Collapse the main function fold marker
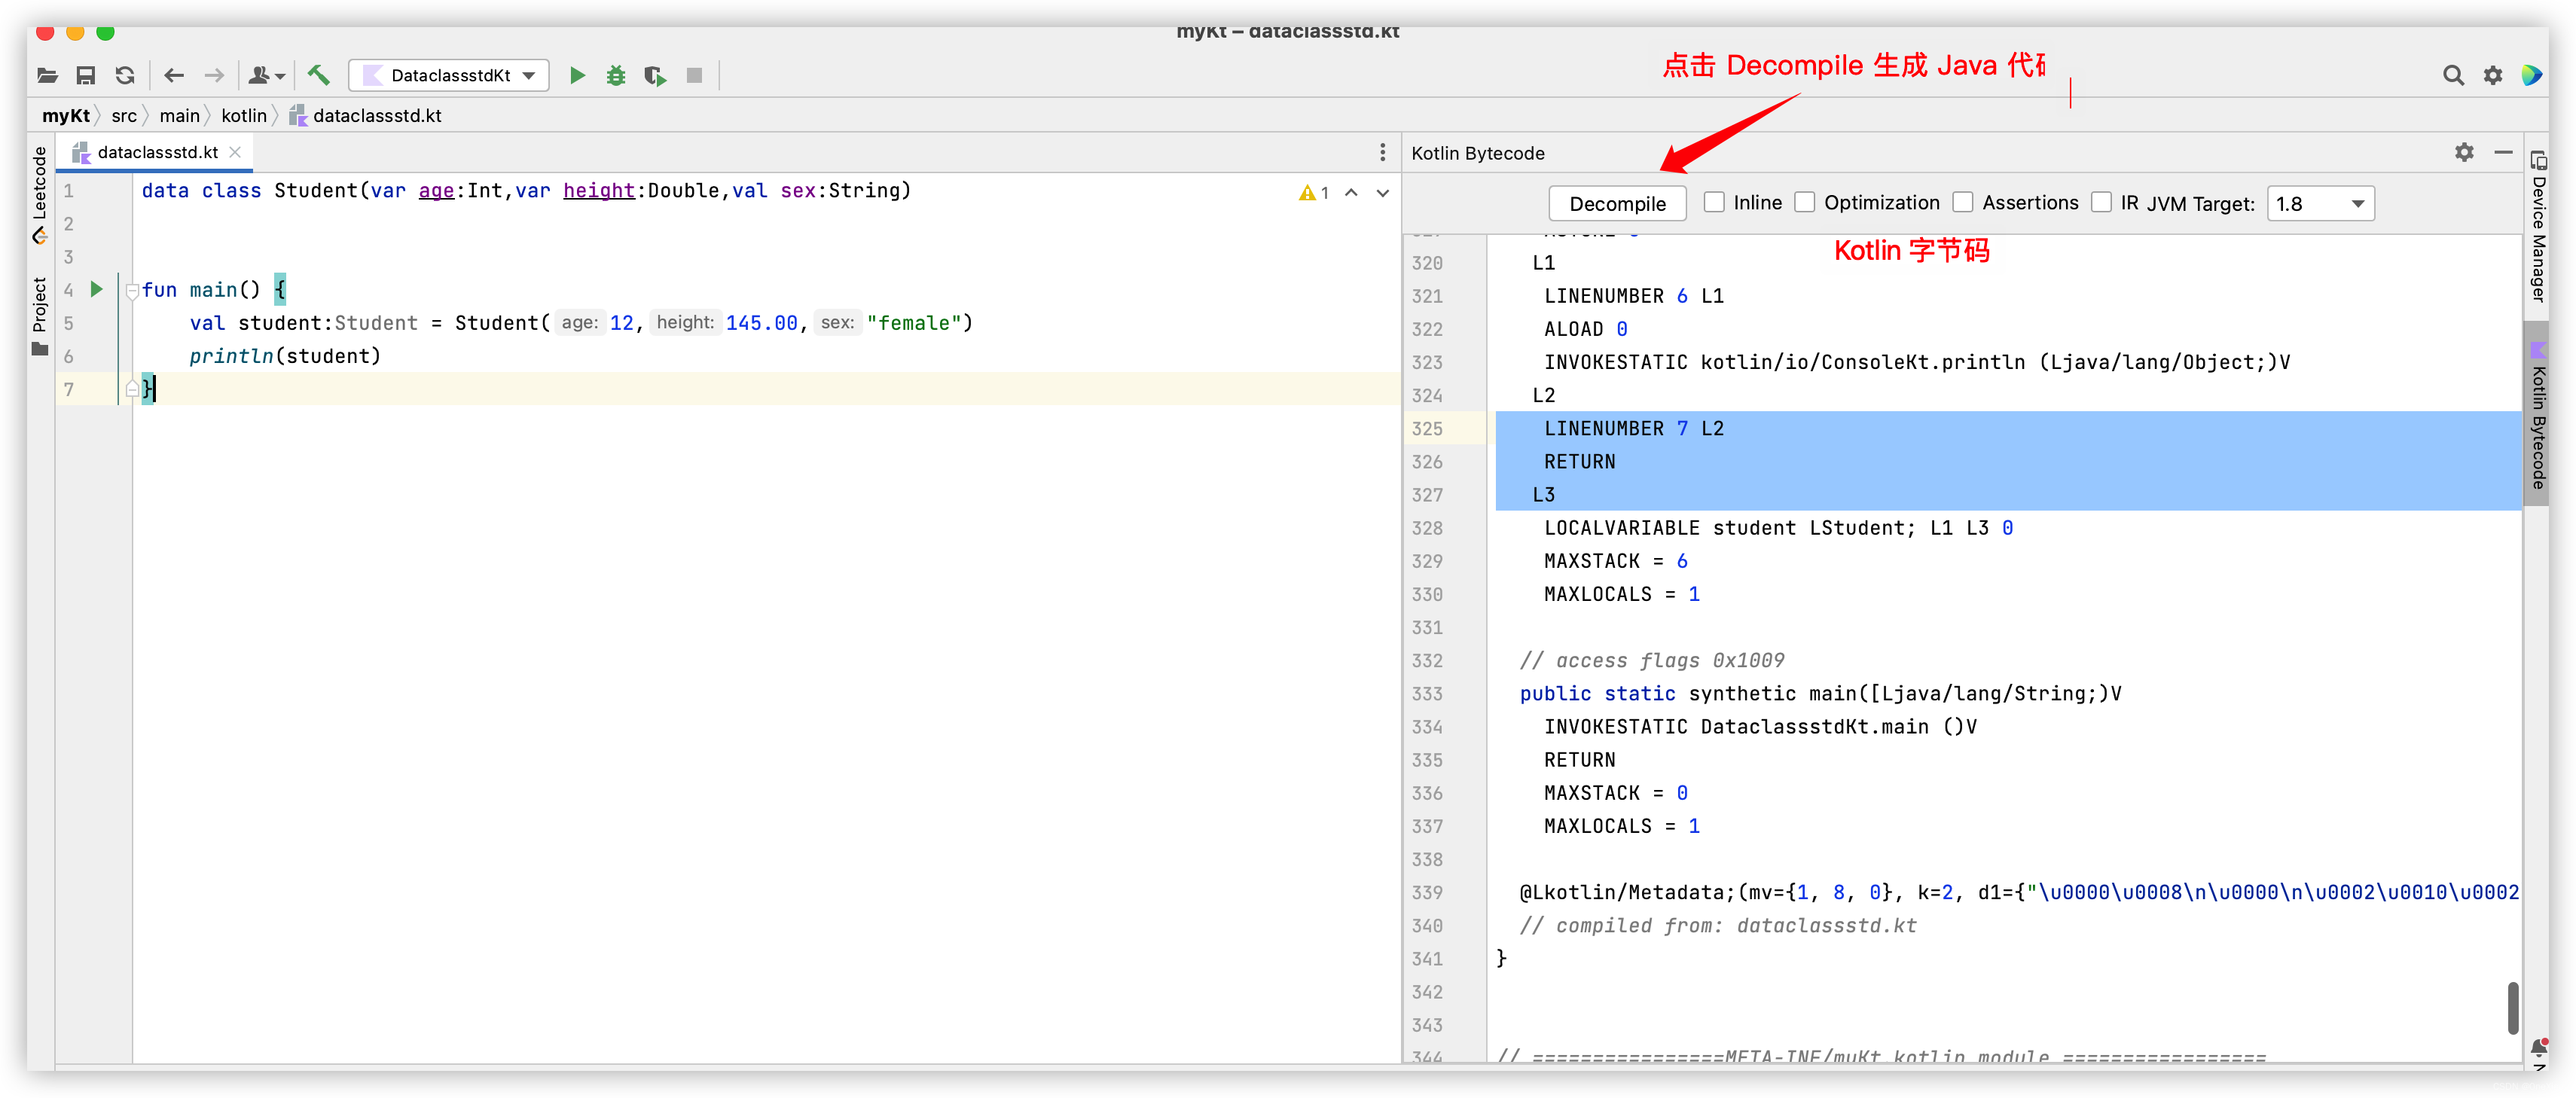The width and height of the screenshot is (2576, 1098). [x=132, y=290]
